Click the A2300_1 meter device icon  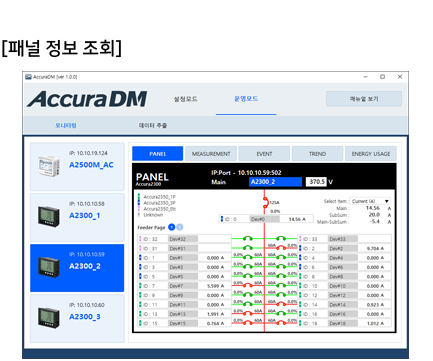tap(49, 216)
